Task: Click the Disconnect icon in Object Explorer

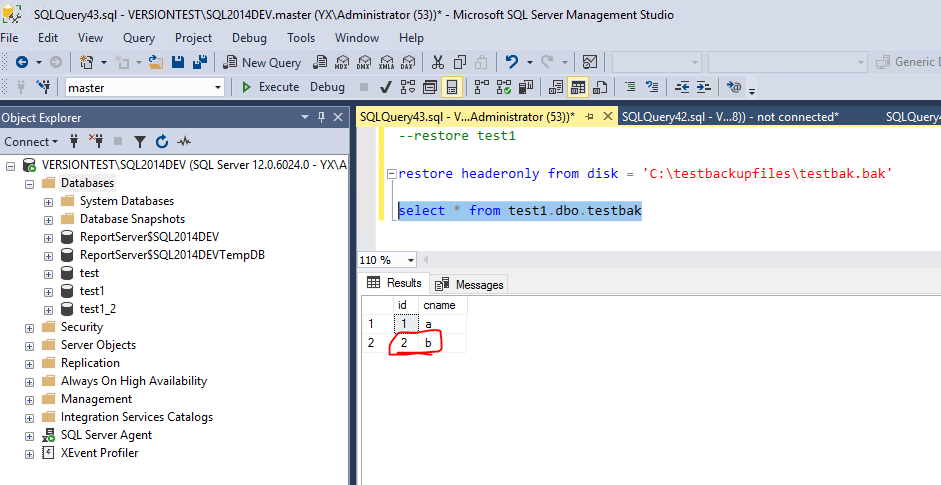Action: click(x=96, y=142)
